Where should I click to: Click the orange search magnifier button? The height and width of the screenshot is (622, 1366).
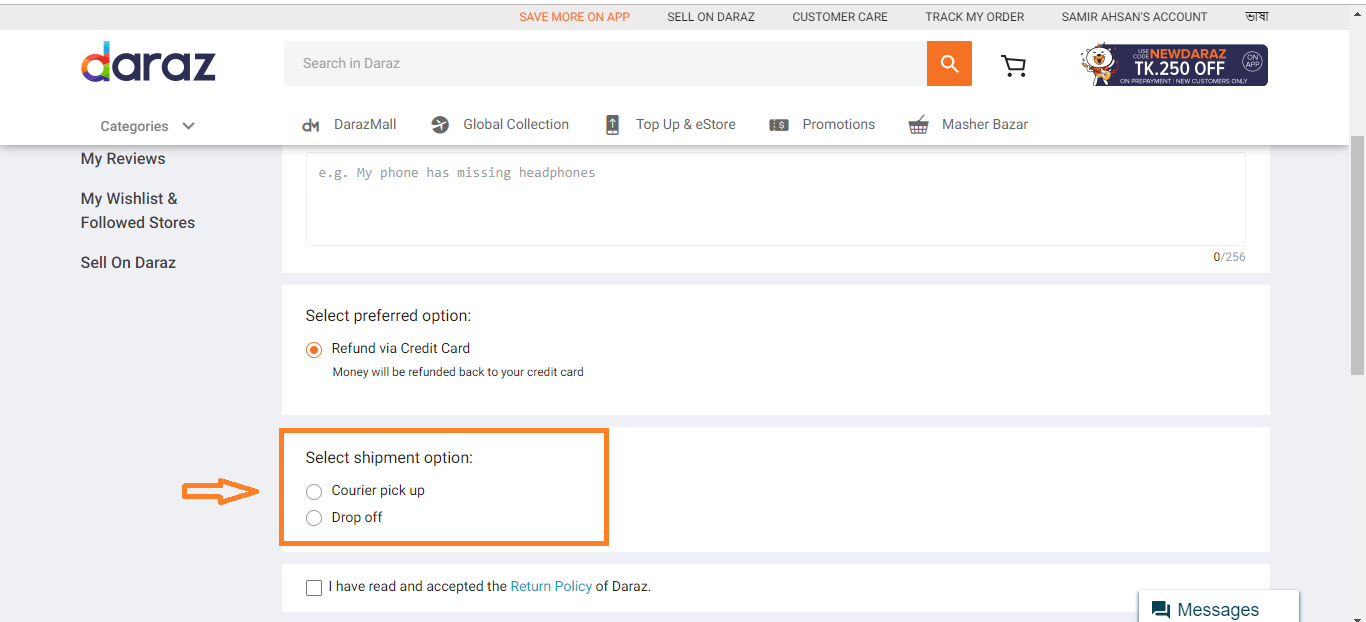tap(949, 64)
